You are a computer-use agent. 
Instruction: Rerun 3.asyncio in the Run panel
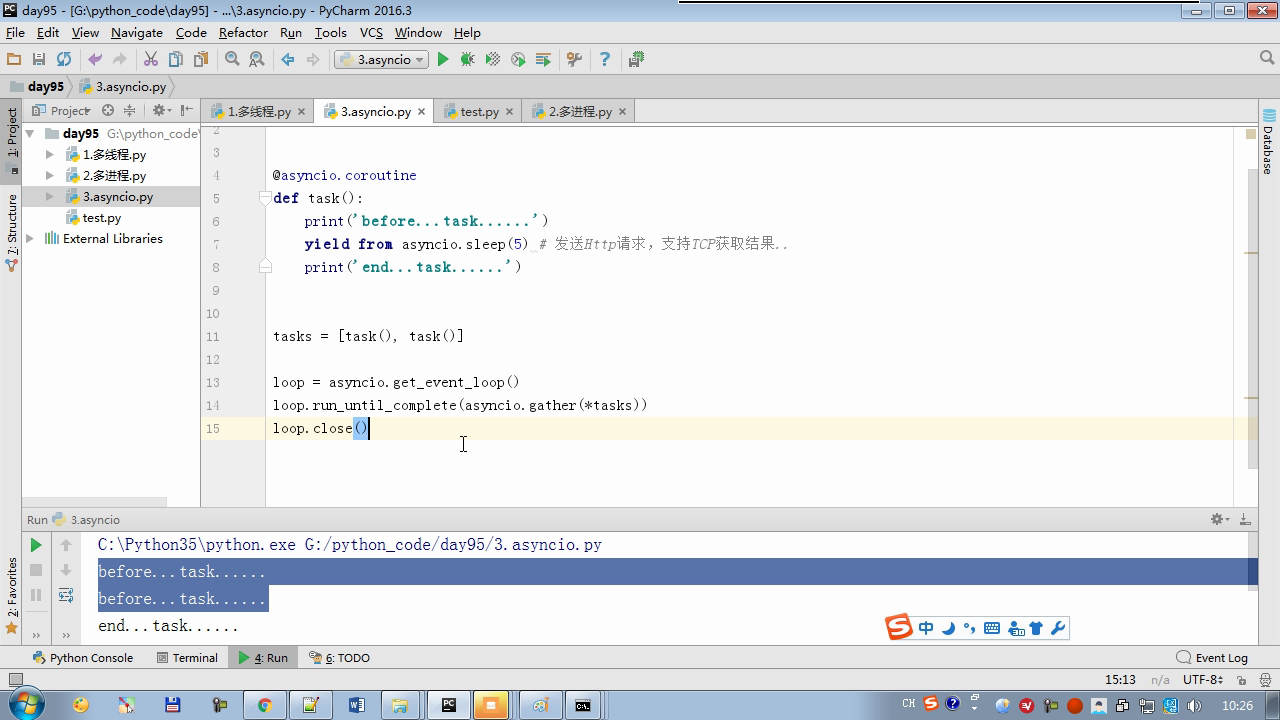click(x=36, y=545)
